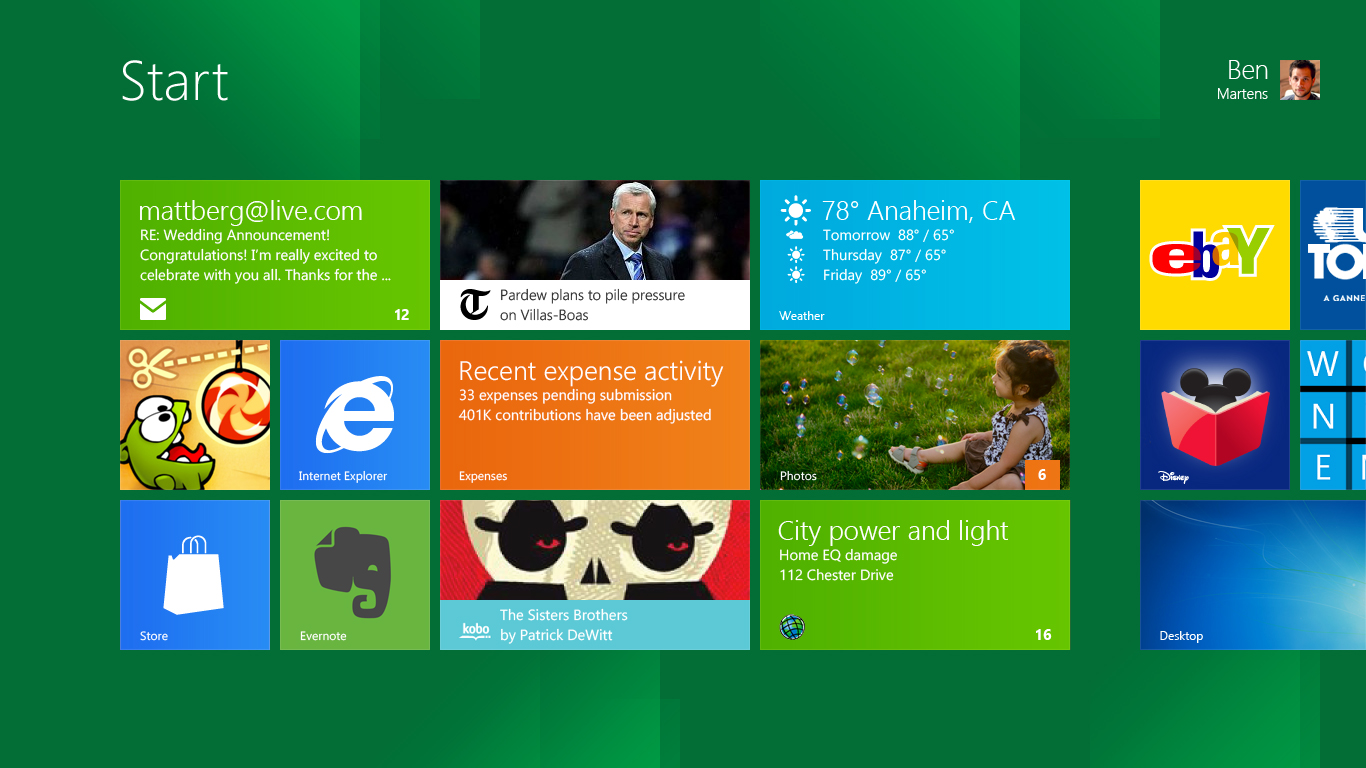The image size is (1366, 768).
Task: Click 'Friday 89° / 65°' forecast text
Action: tap(874, 275)
